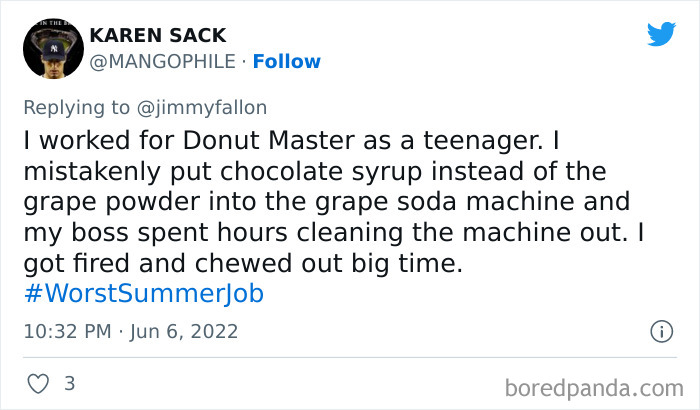The height and width of the screenshot is (410, 700).
Task: Like the tweet with the heart icon
Action: [x=37, y=383]
